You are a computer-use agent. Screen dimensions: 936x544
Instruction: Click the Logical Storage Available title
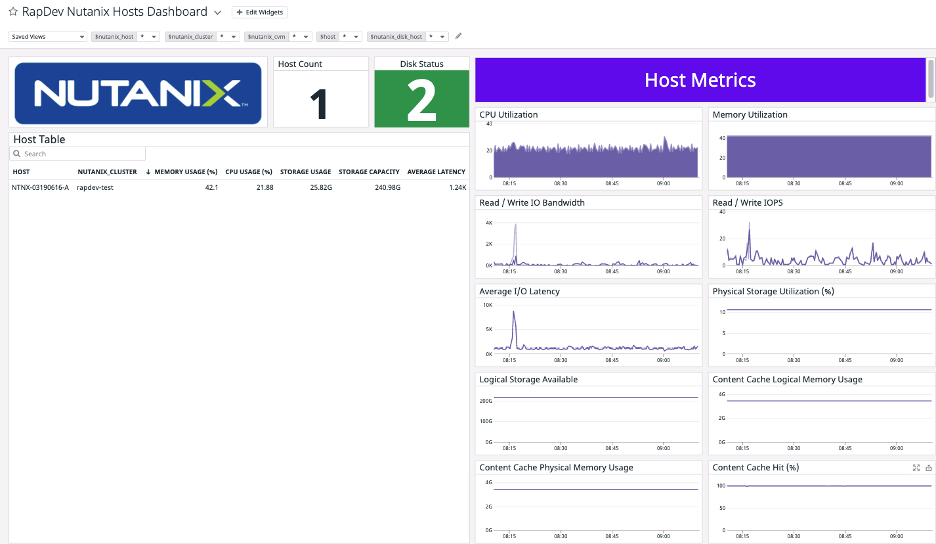pos(528,380)
